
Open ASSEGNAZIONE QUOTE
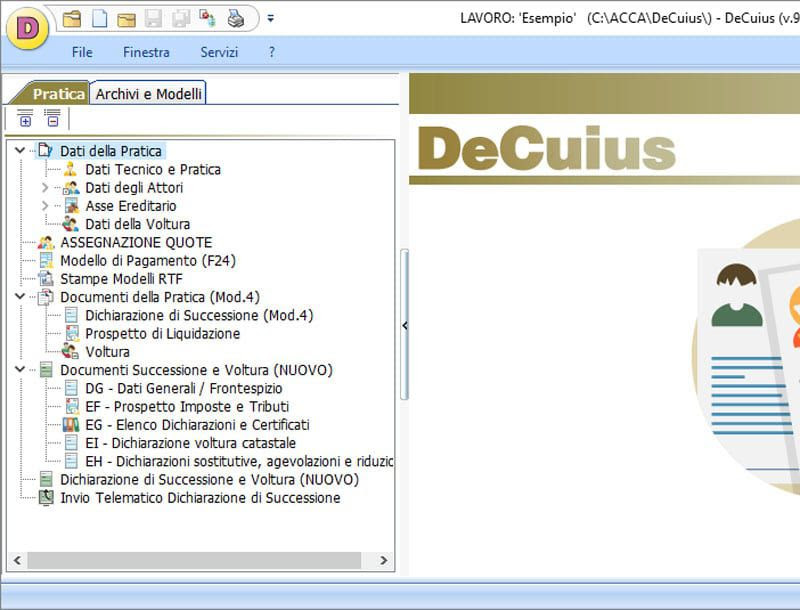[136, 242]
